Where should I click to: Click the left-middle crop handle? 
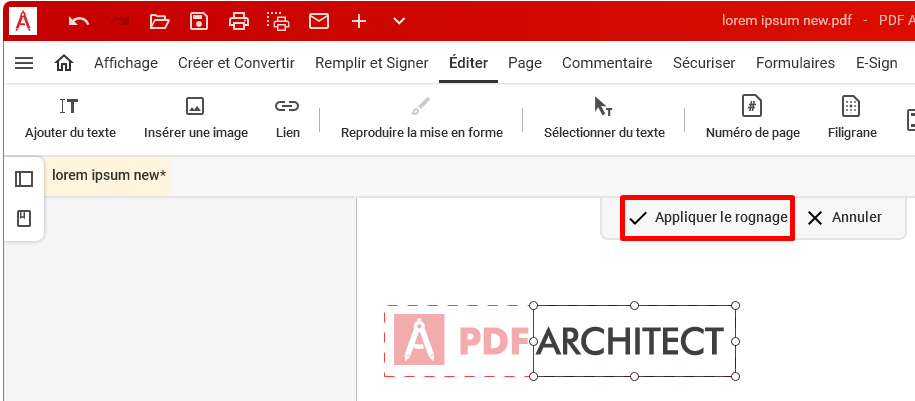tap(533, 341)
